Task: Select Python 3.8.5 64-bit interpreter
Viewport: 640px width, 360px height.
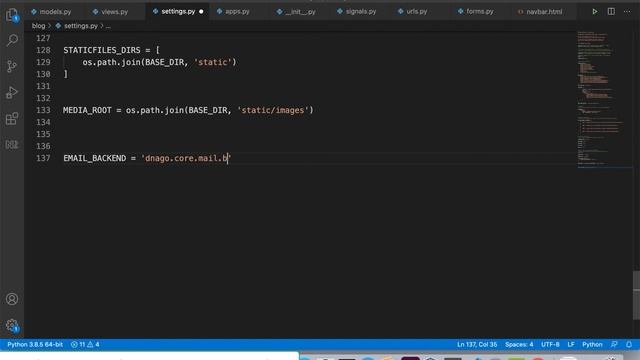Action: click(x=35, y=344)
